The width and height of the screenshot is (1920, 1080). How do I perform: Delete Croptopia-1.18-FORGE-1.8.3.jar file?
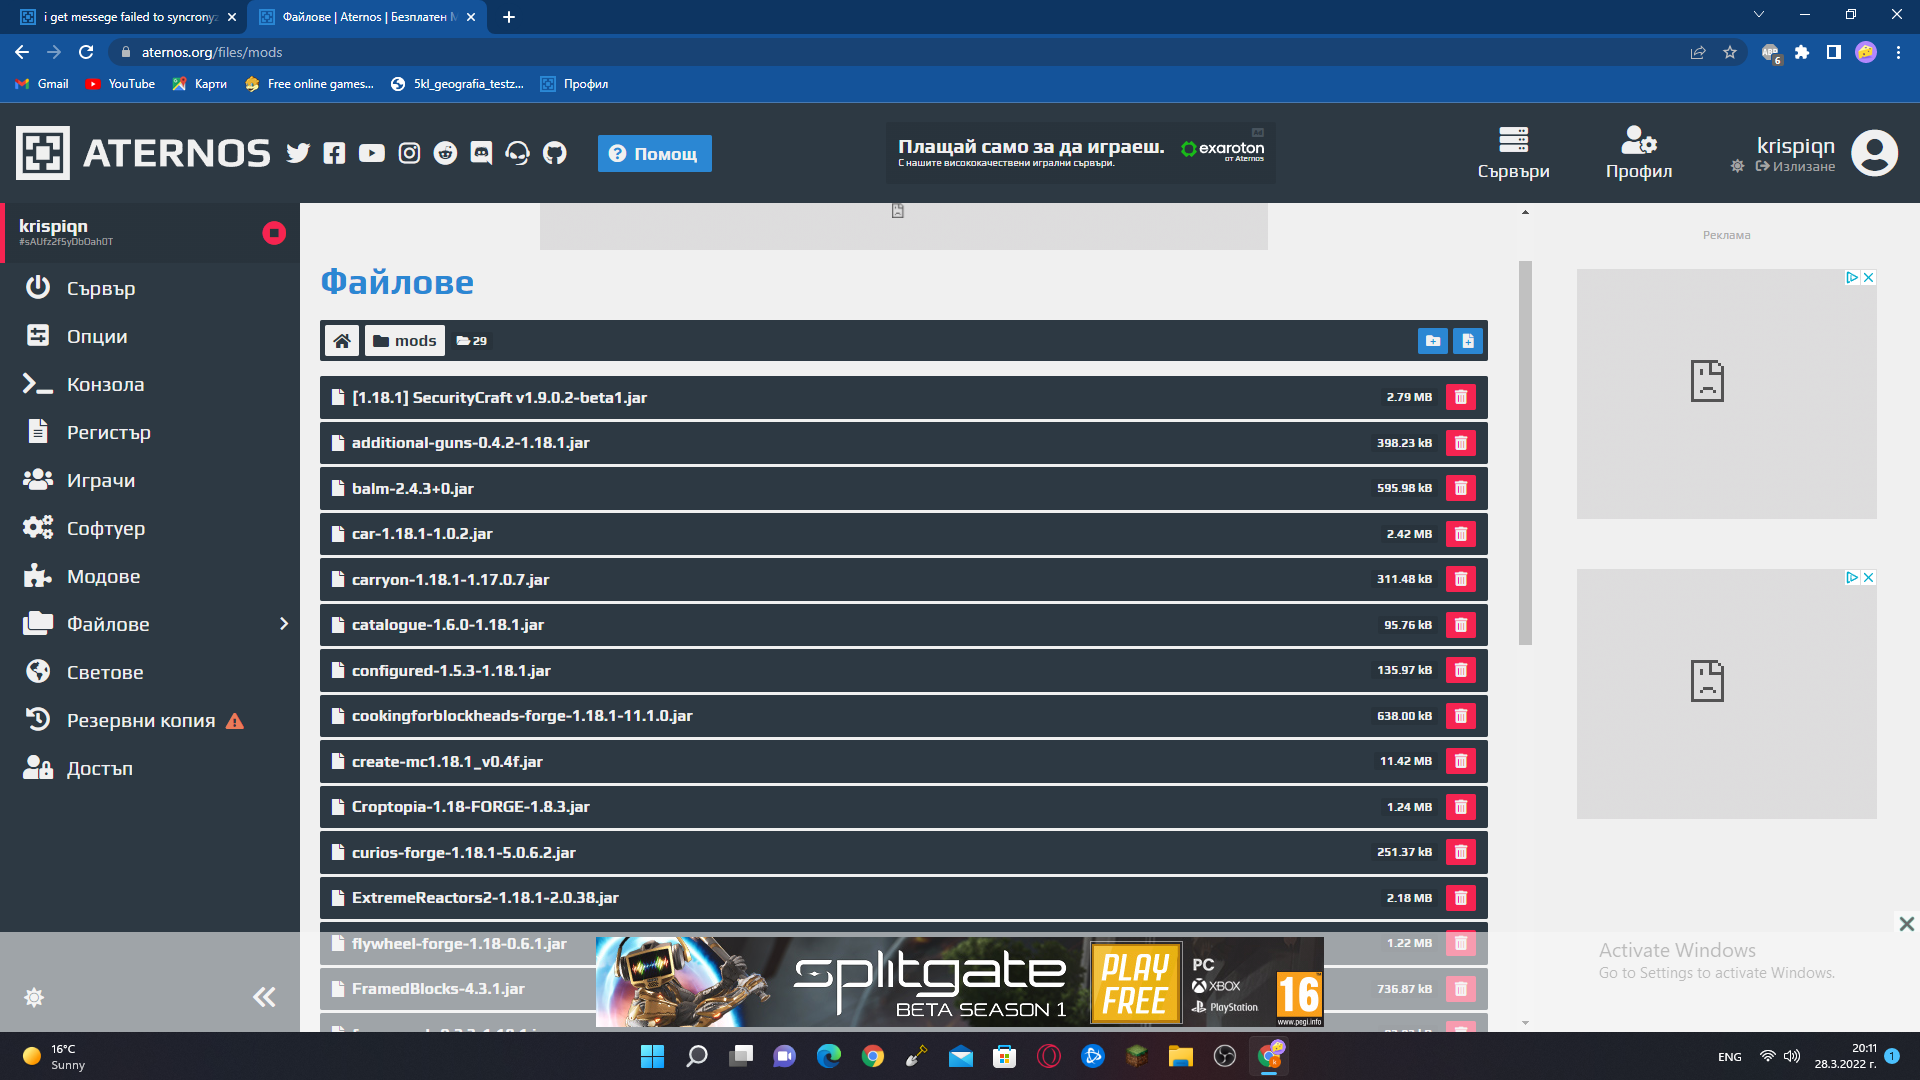[1461, 807]
